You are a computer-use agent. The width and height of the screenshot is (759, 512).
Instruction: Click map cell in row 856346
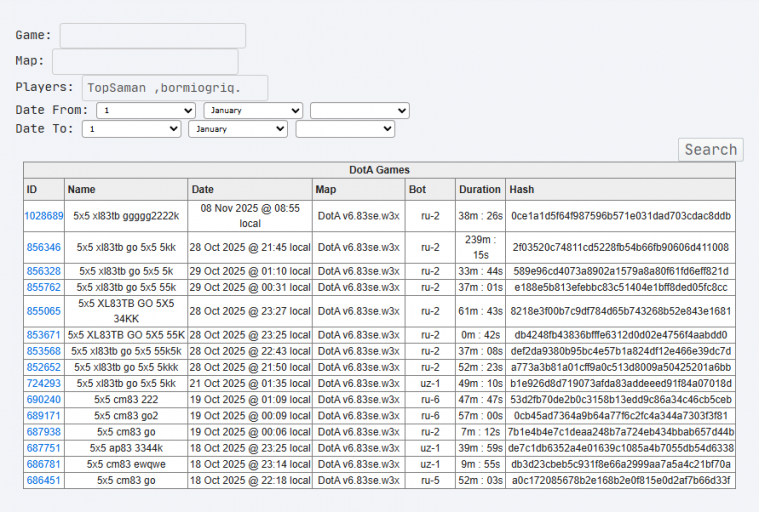pyautogui.click(x=359, y=247)
